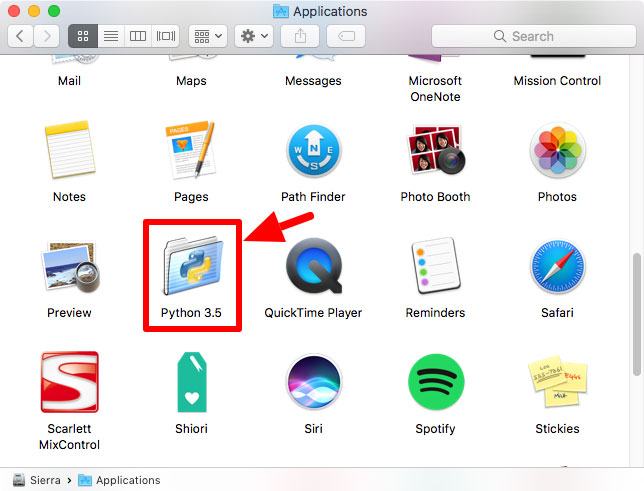Screen dimensions: 644x491
Task: Click the Path Finder label
Action: [313, 196]
